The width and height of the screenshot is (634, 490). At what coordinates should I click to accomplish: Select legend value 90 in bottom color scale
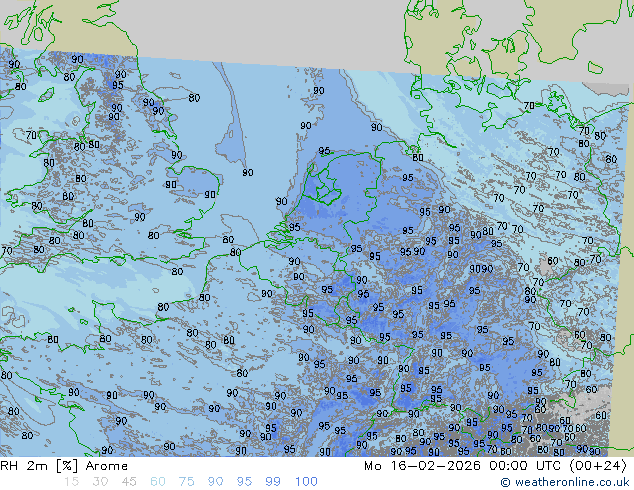point(215,482)
